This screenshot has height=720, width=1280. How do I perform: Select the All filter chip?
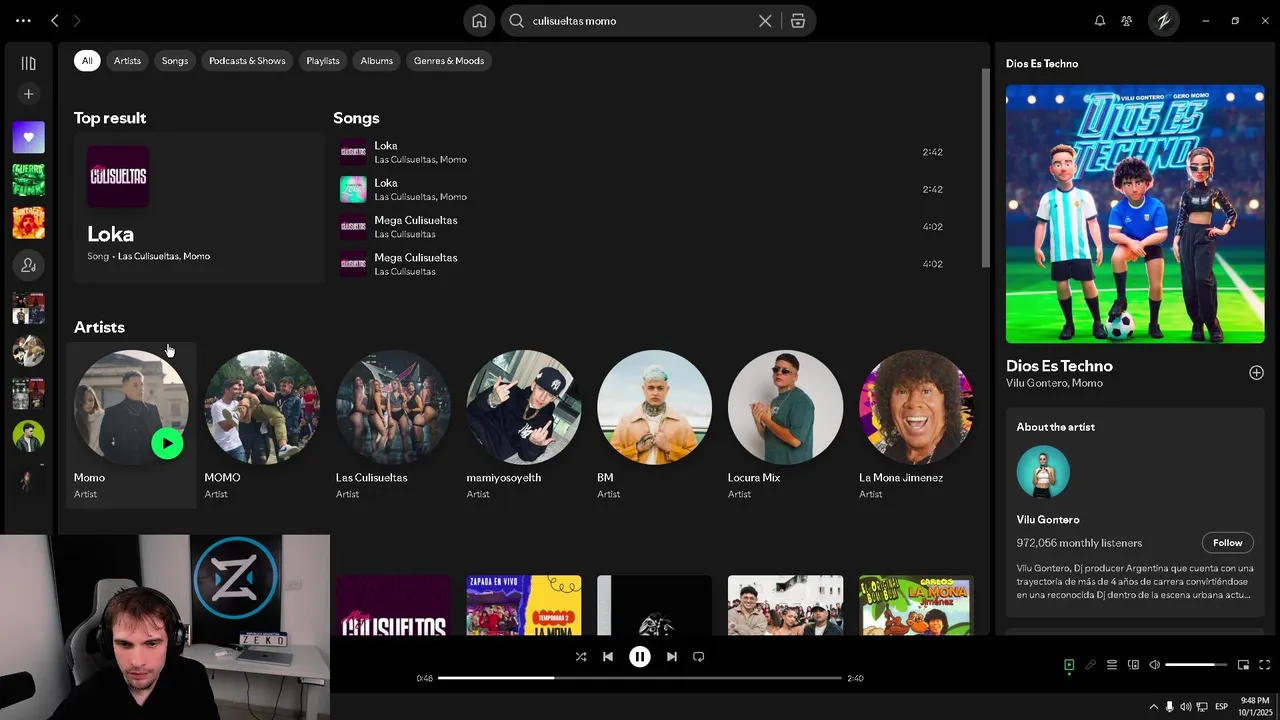tap(87, 61)
